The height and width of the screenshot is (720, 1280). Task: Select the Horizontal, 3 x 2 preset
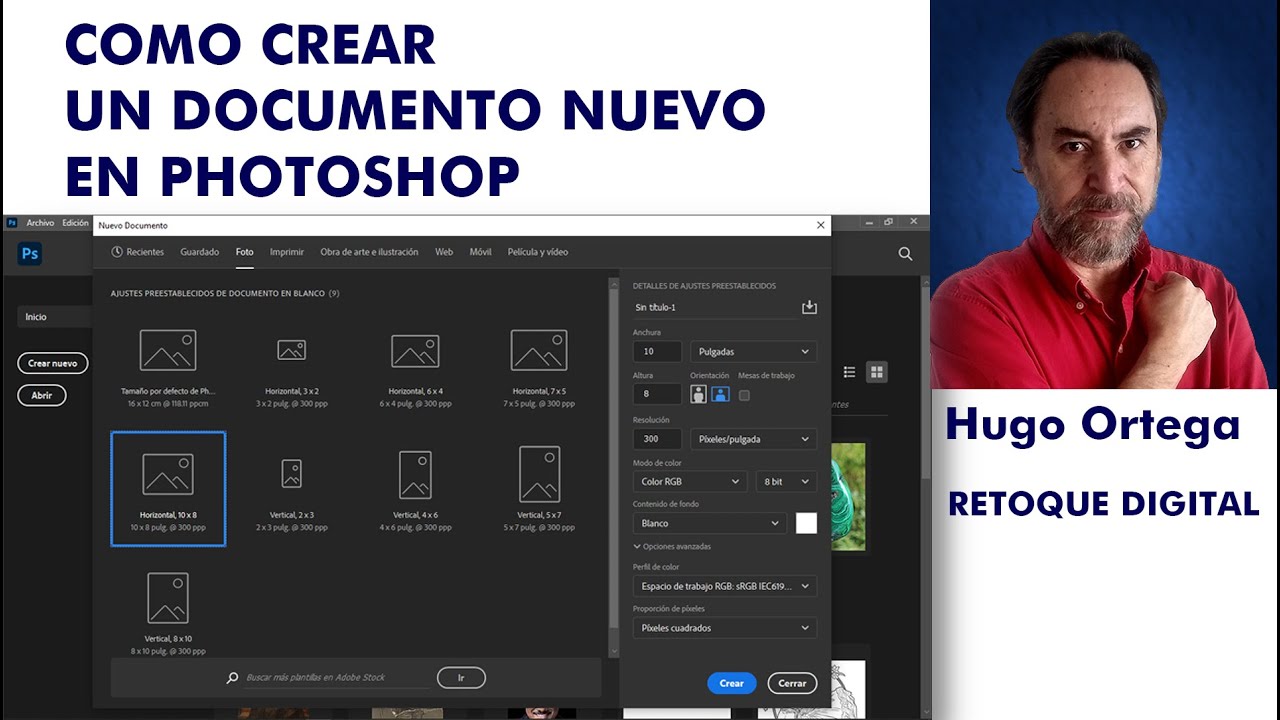(x=291, y=367)
